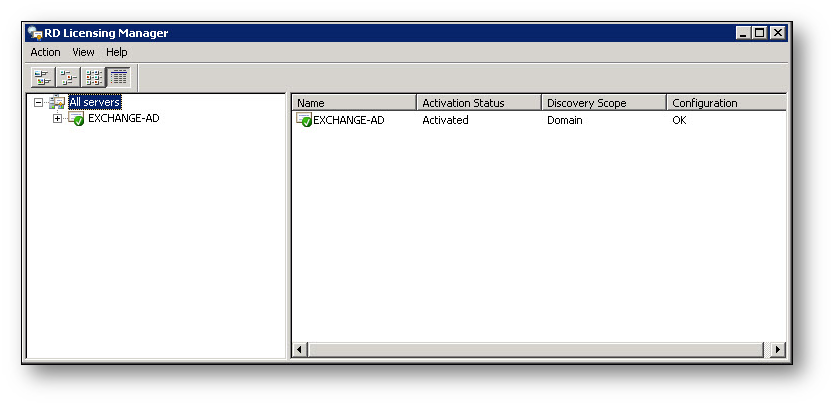Expand the EXCHANGE-AD tree node
The width and height of the screenshot is (835, 407).
[x=57, y=119]
